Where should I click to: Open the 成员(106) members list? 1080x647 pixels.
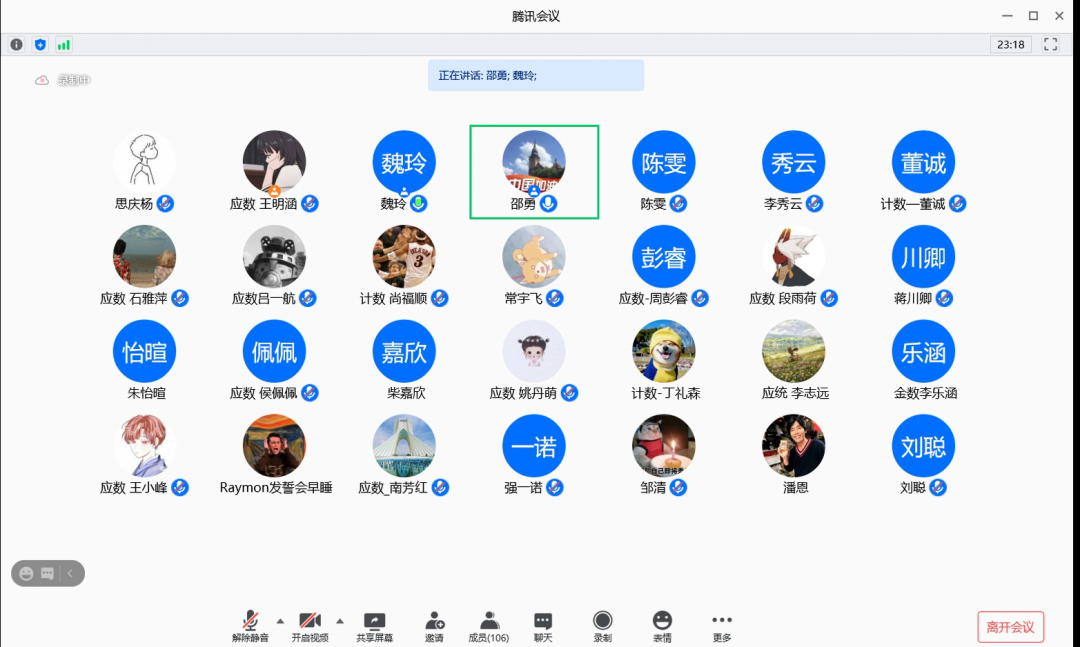tap(488, 626)
